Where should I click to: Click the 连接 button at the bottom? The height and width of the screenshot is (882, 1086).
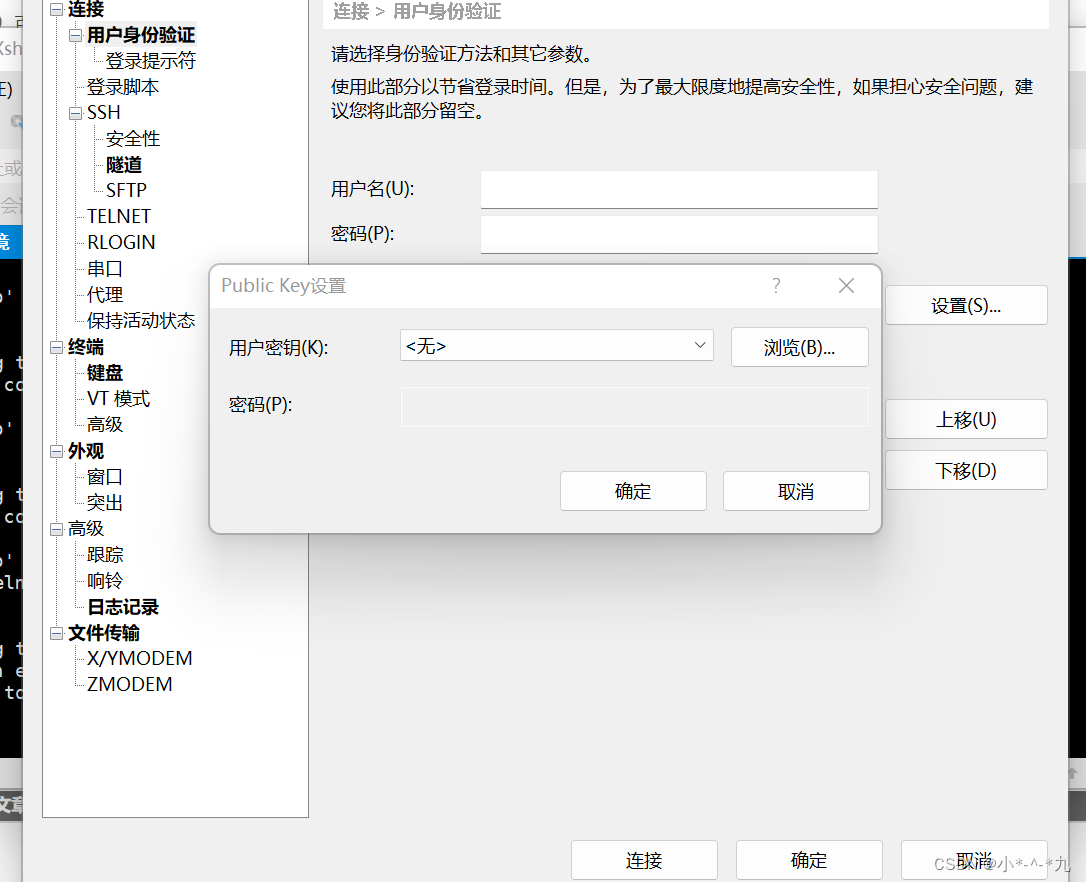pos(644,860)
